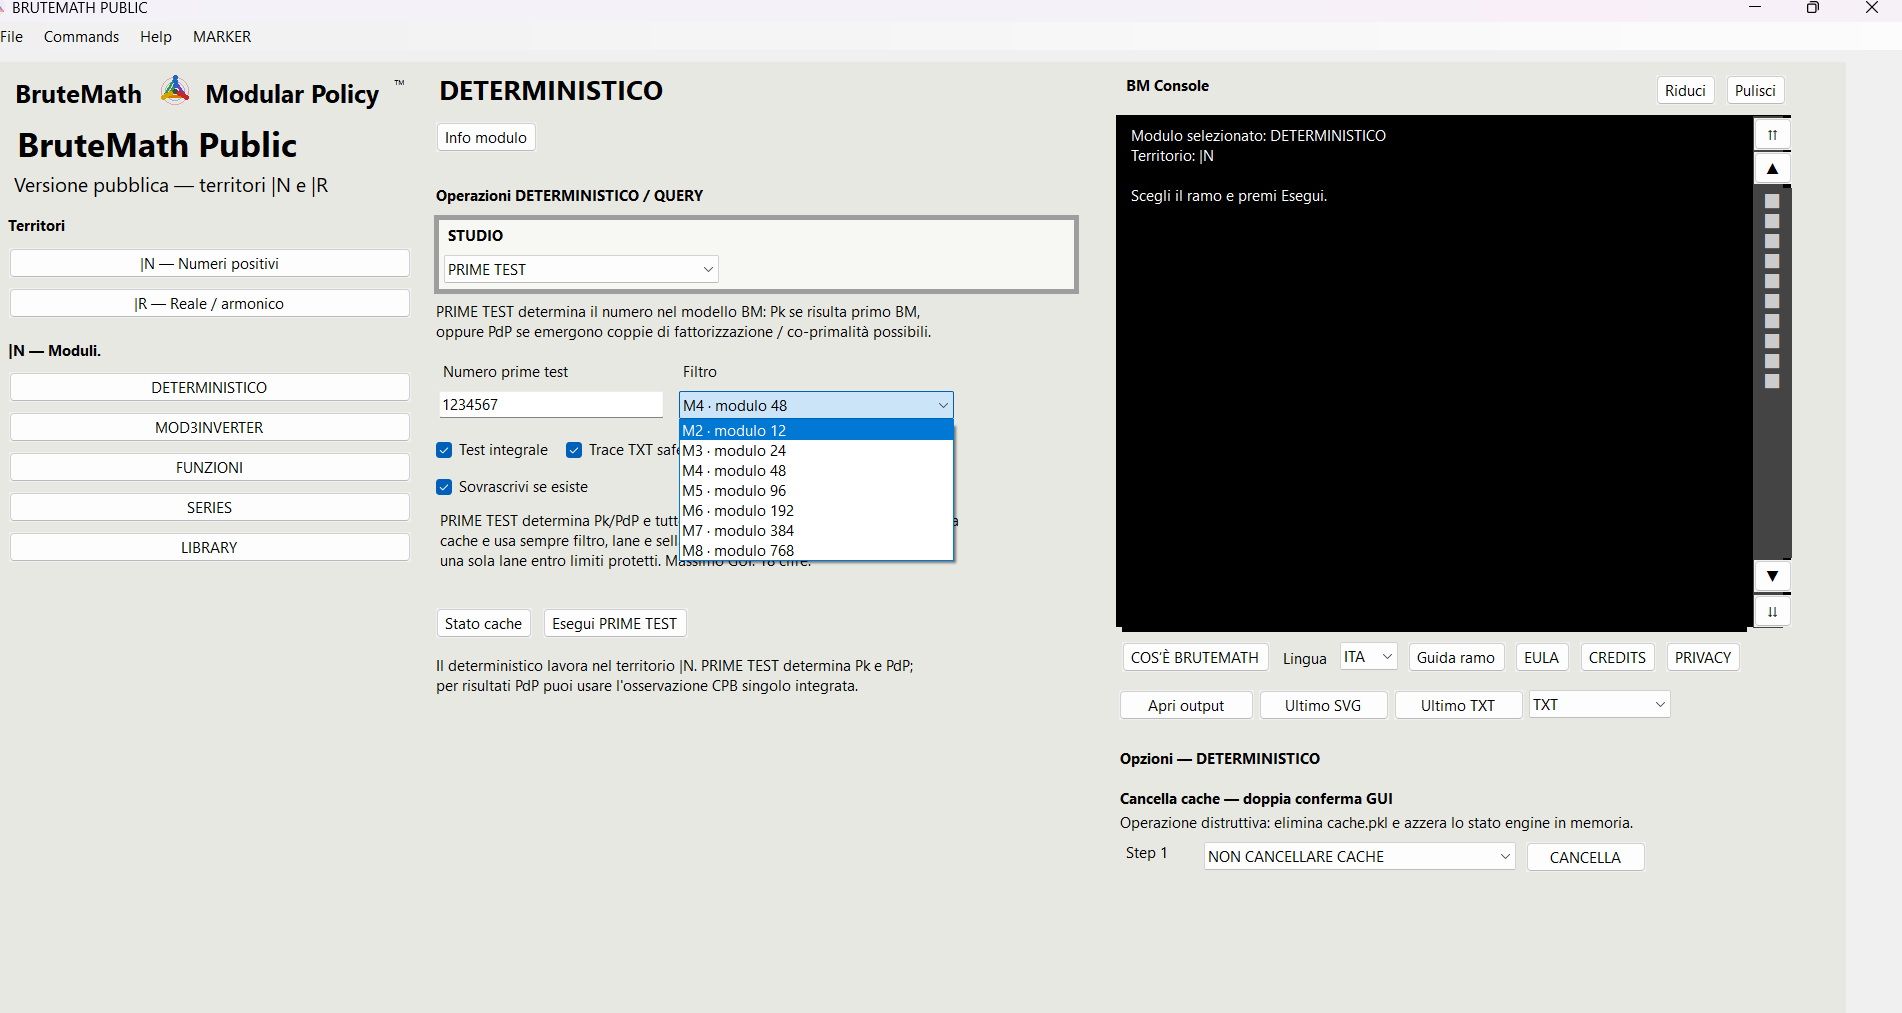Open the SERIES module
The image size is (1902, 1013).
pyautogui.click(x=209, y=507)
